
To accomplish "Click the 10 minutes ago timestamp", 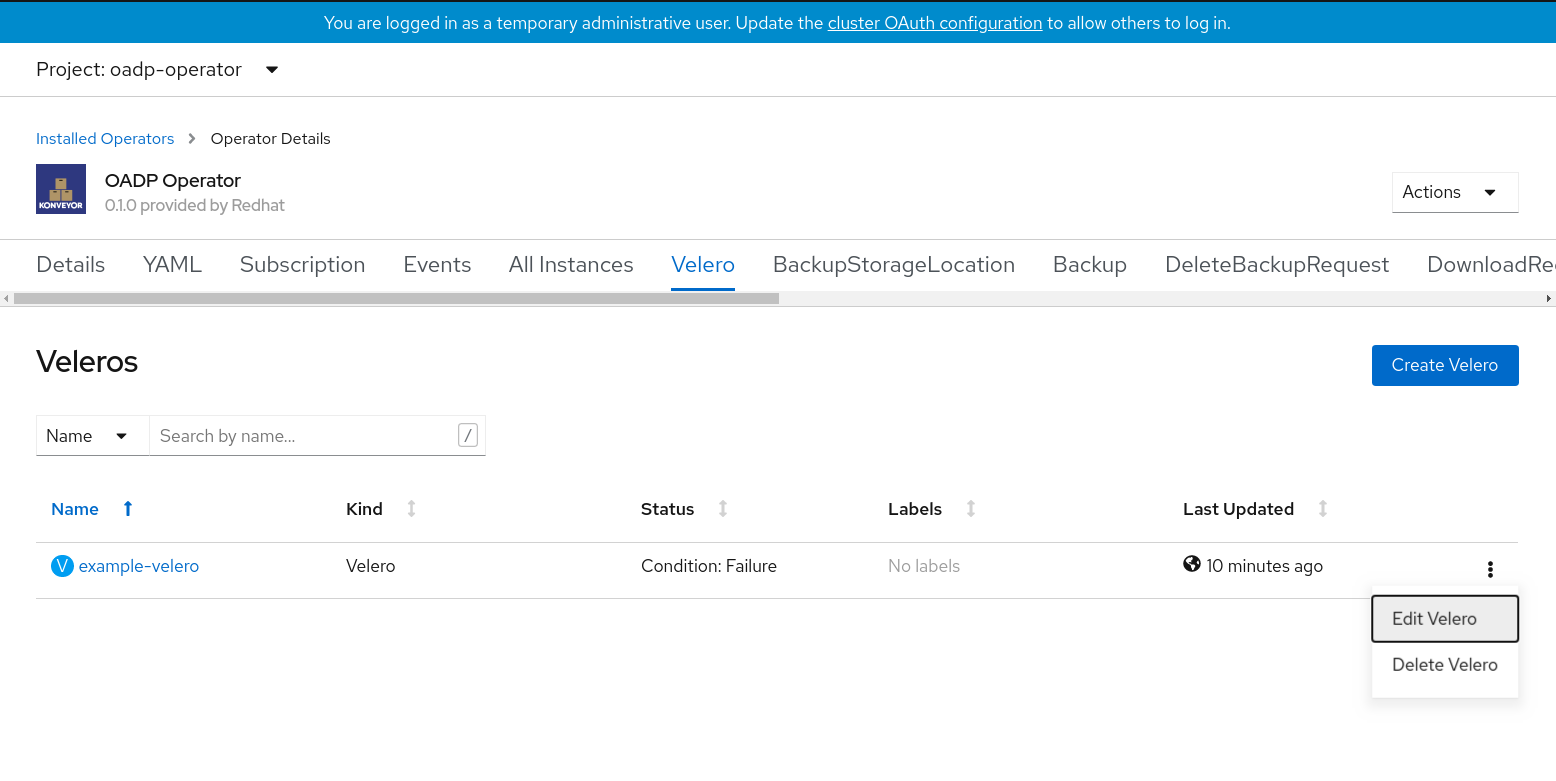I will (x=1264, y=566).
